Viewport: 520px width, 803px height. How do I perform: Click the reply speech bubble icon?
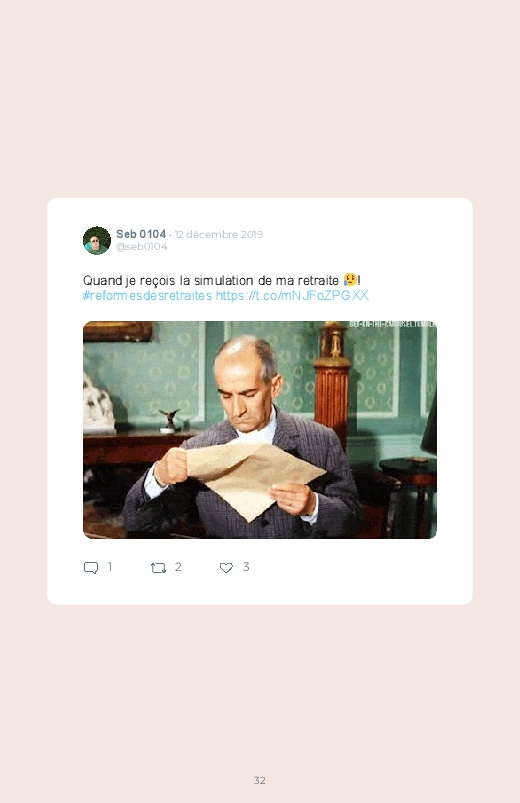pos(91,567)
